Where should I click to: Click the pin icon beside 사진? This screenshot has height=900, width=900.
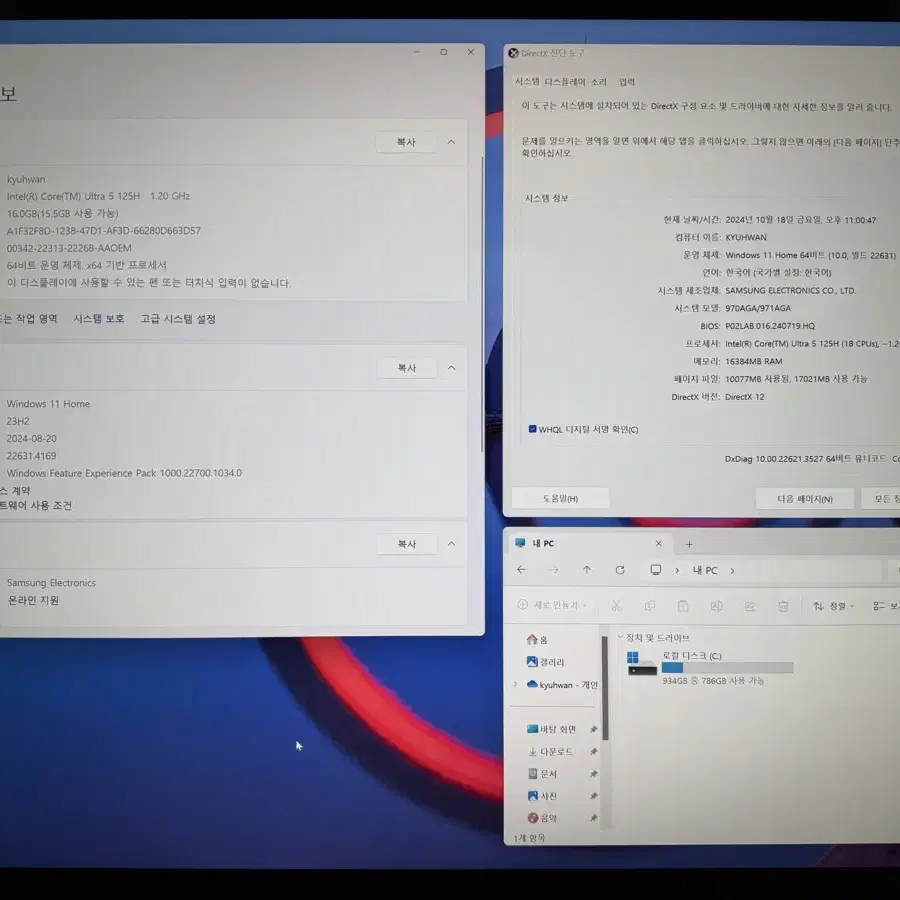pyautogui.click(x=593, y=796)
